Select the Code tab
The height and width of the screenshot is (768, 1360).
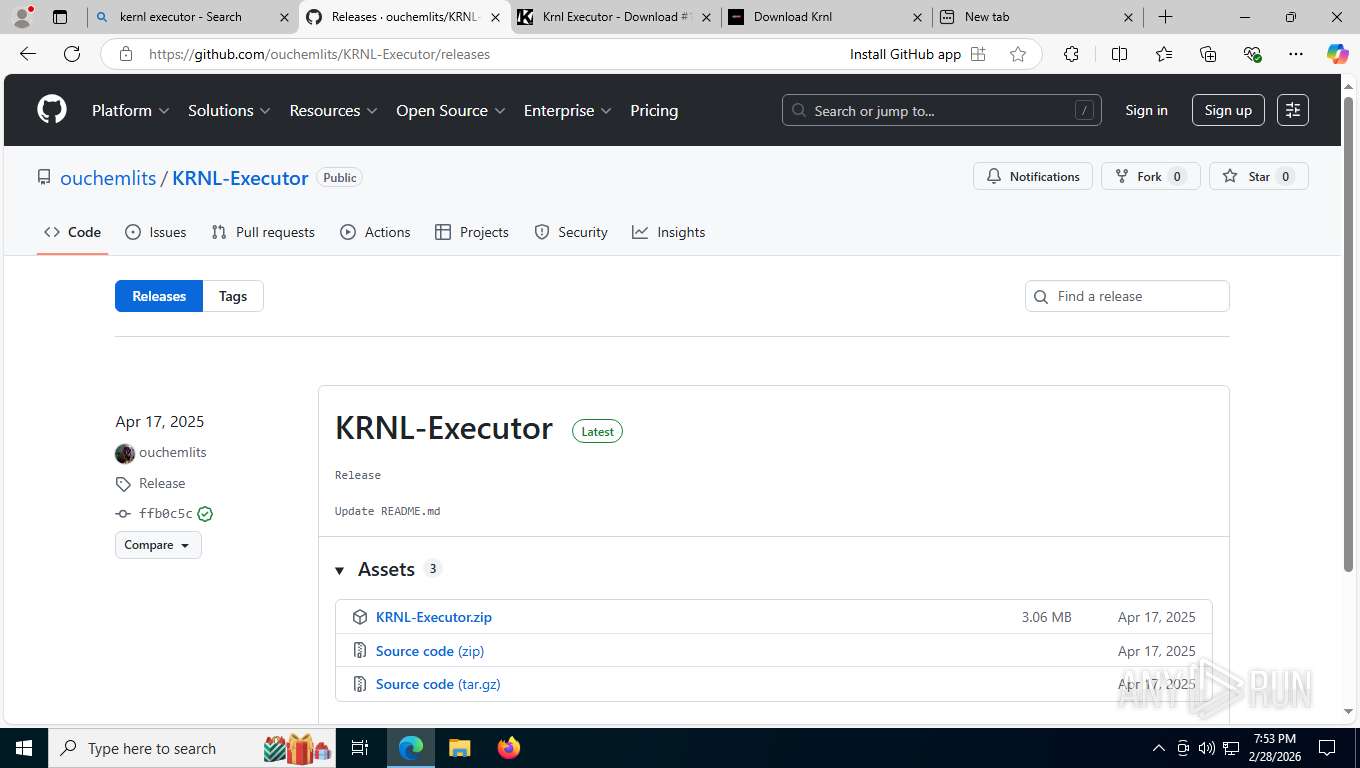coord(72,232)
